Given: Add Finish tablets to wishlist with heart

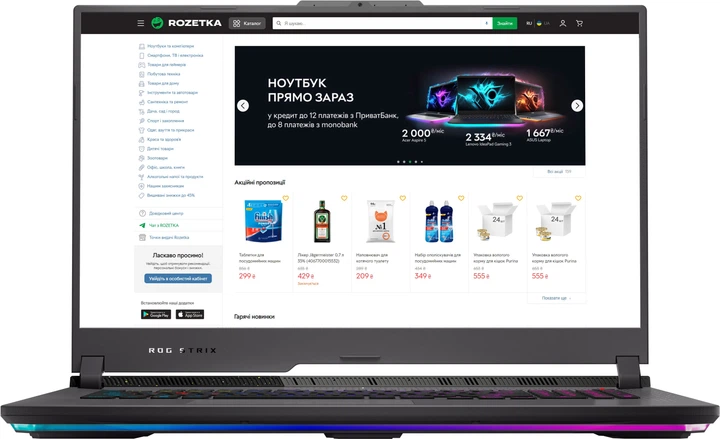Looking at the screenshot, I should click(x=285, y=198).
